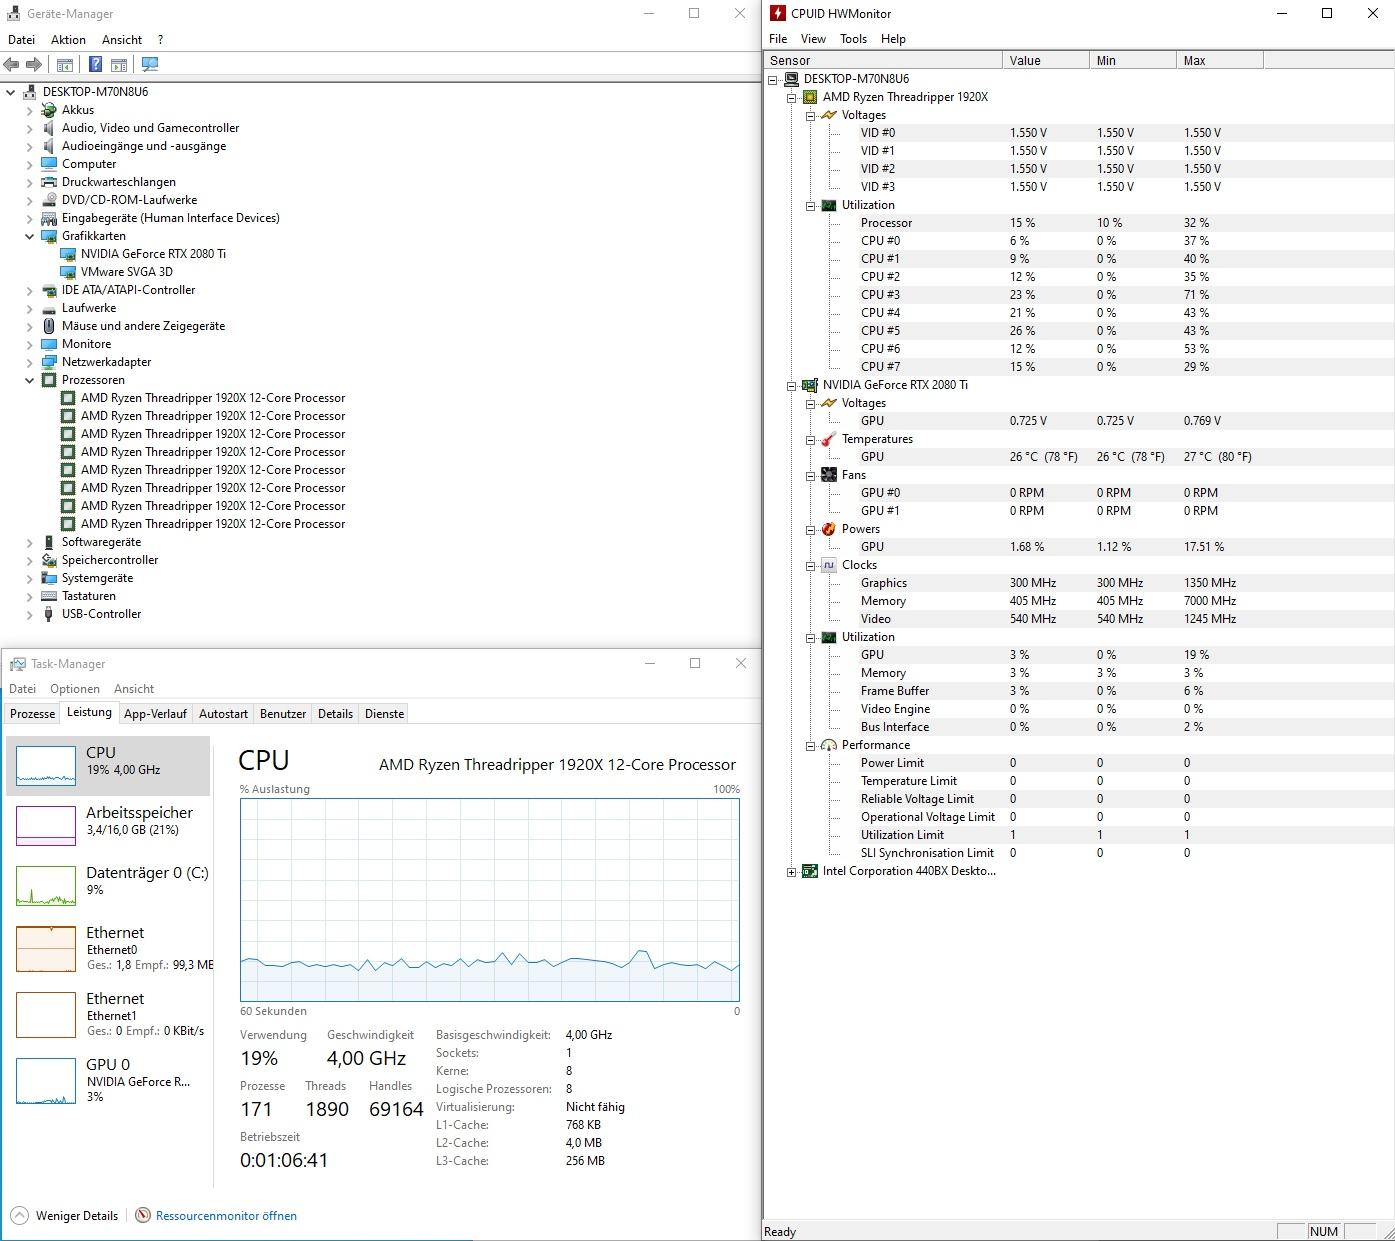Click the NVIDIA GeForce card icon in HWMonitor
The height and width of the screenshot is (1241, 1395).
pyautogui.click(x=810, y=385)
